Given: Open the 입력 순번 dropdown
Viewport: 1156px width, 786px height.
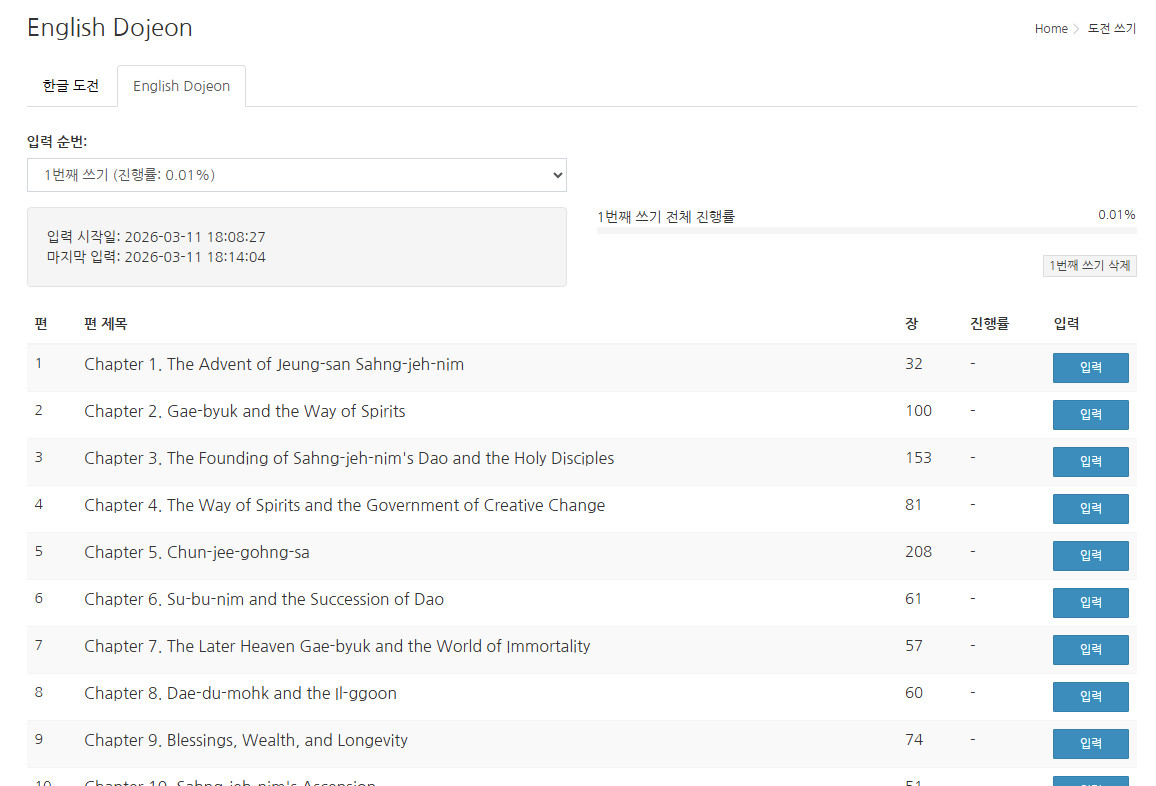Looking at the screenshot, I should 296,175.
